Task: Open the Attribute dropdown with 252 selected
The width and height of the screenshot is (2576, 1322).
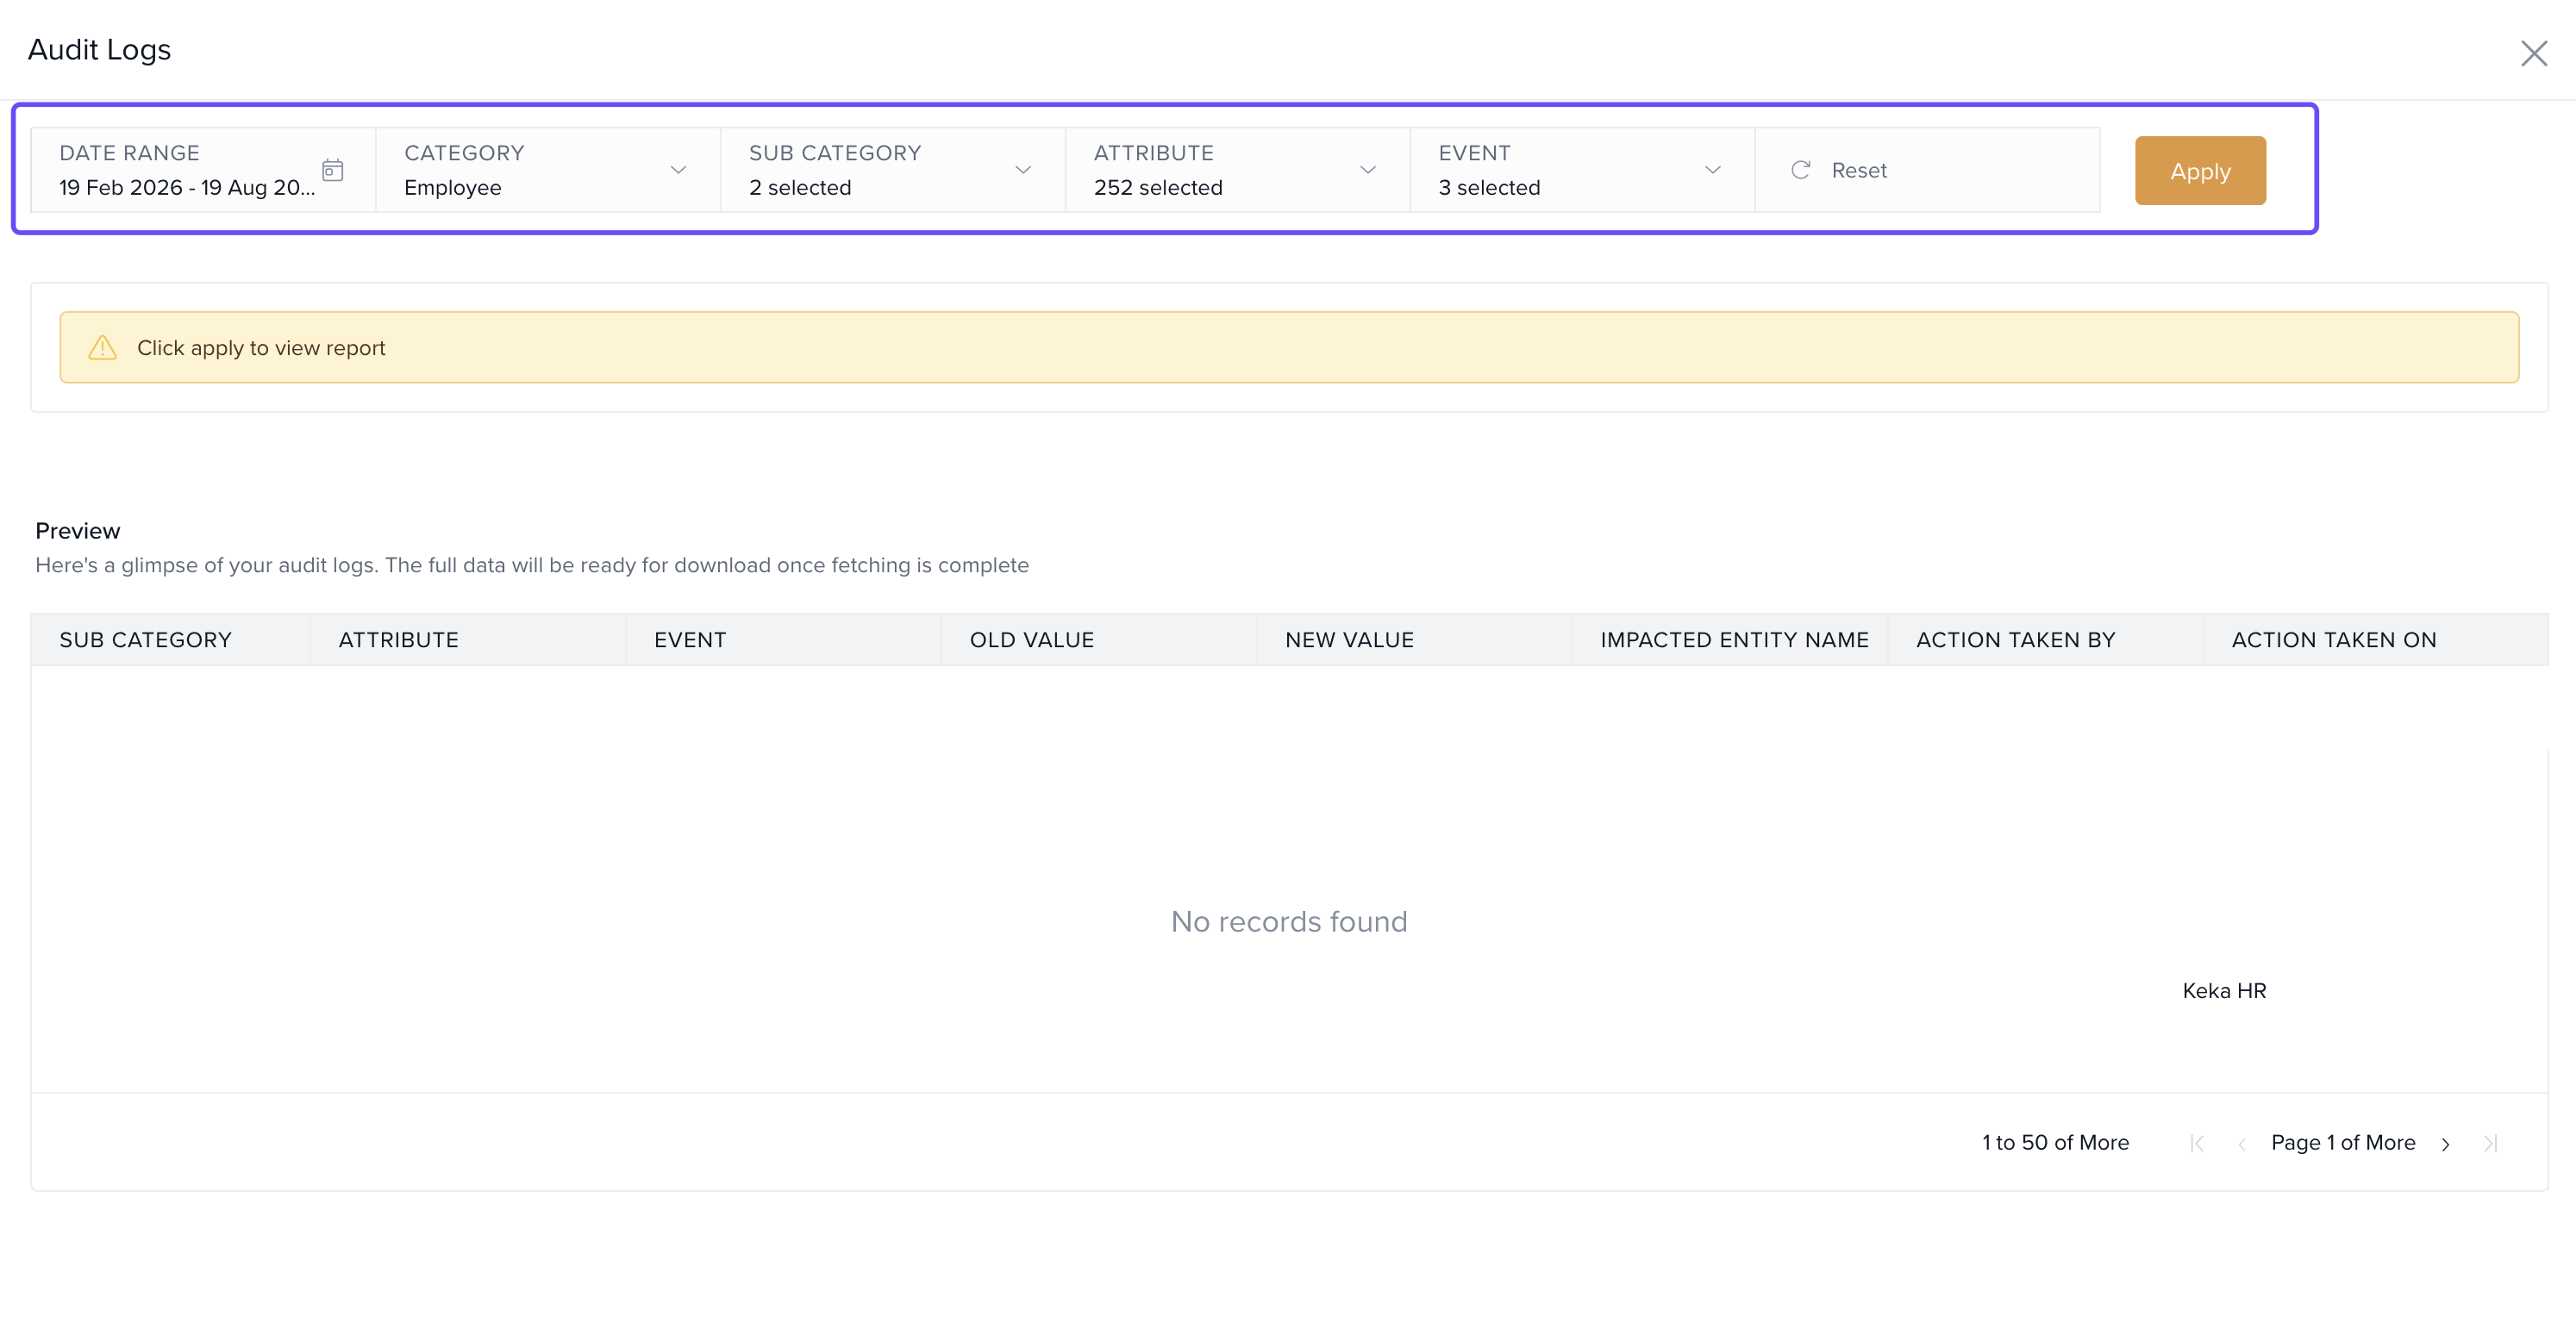Action: point(1238,170)
